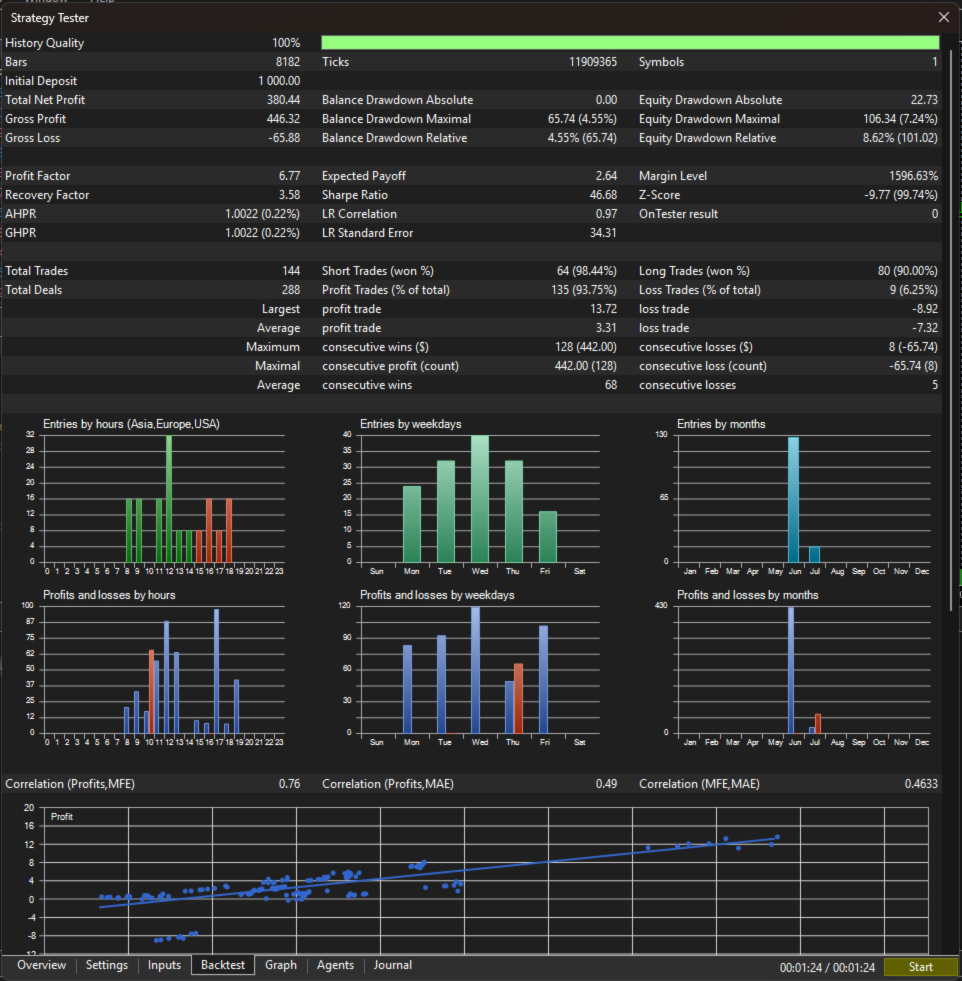Click the Jun bar in Entries by months
Viewport: 962px width, 981px height.
794,499
